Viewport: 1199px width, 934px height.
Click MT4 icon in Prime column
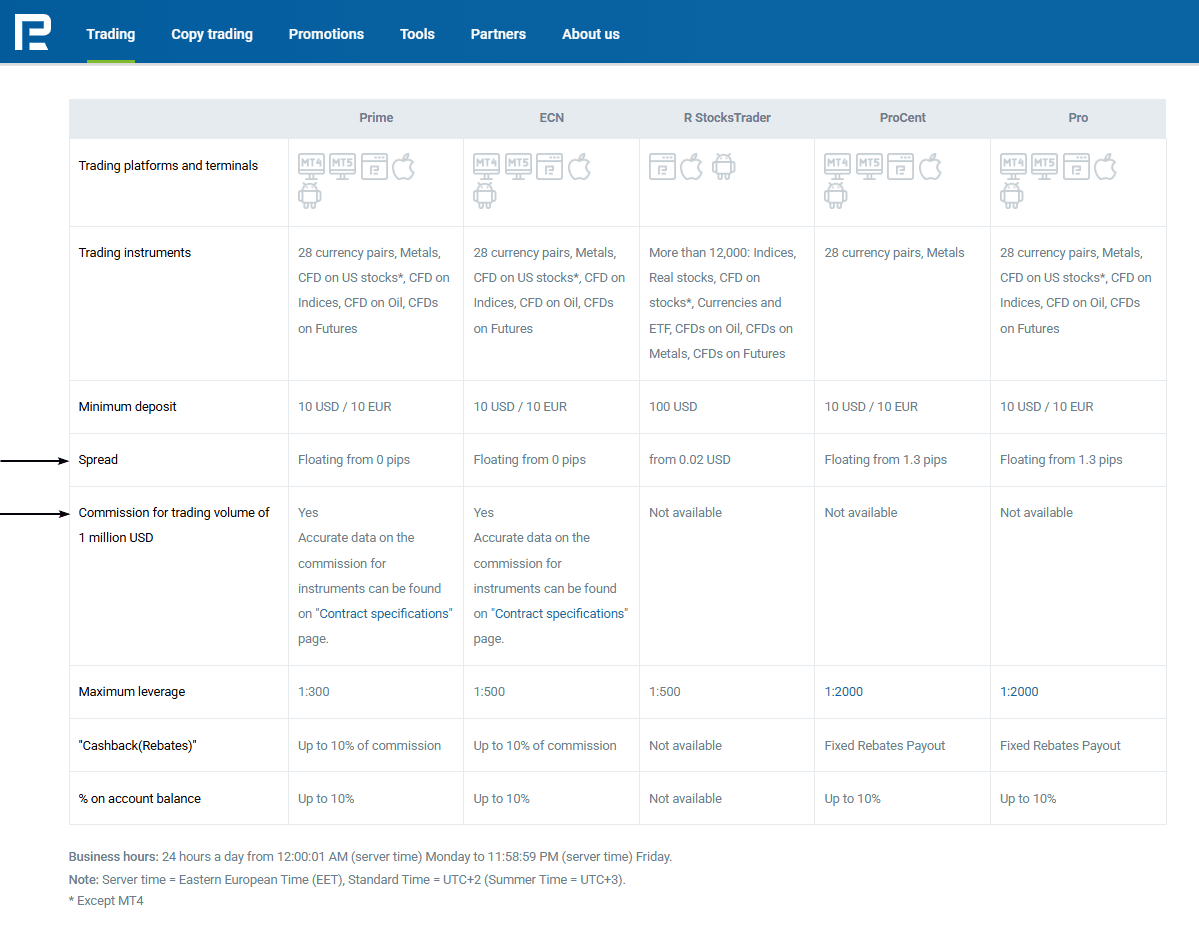311,166
